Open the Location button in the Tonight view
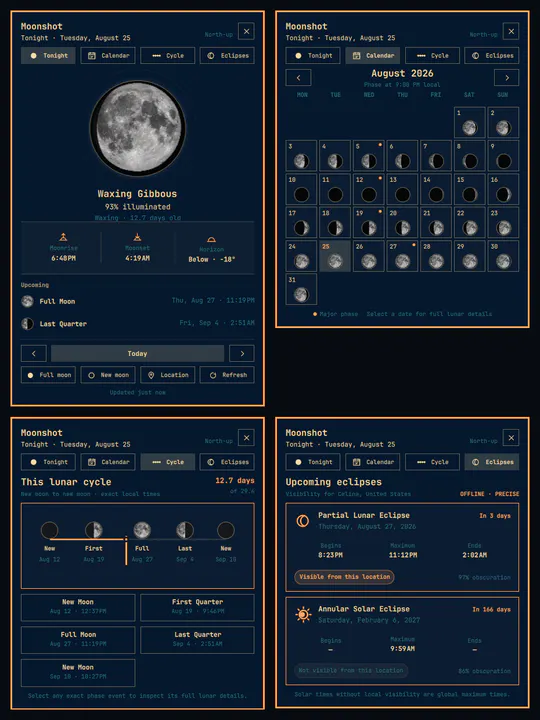 click(x=168, y=375)
